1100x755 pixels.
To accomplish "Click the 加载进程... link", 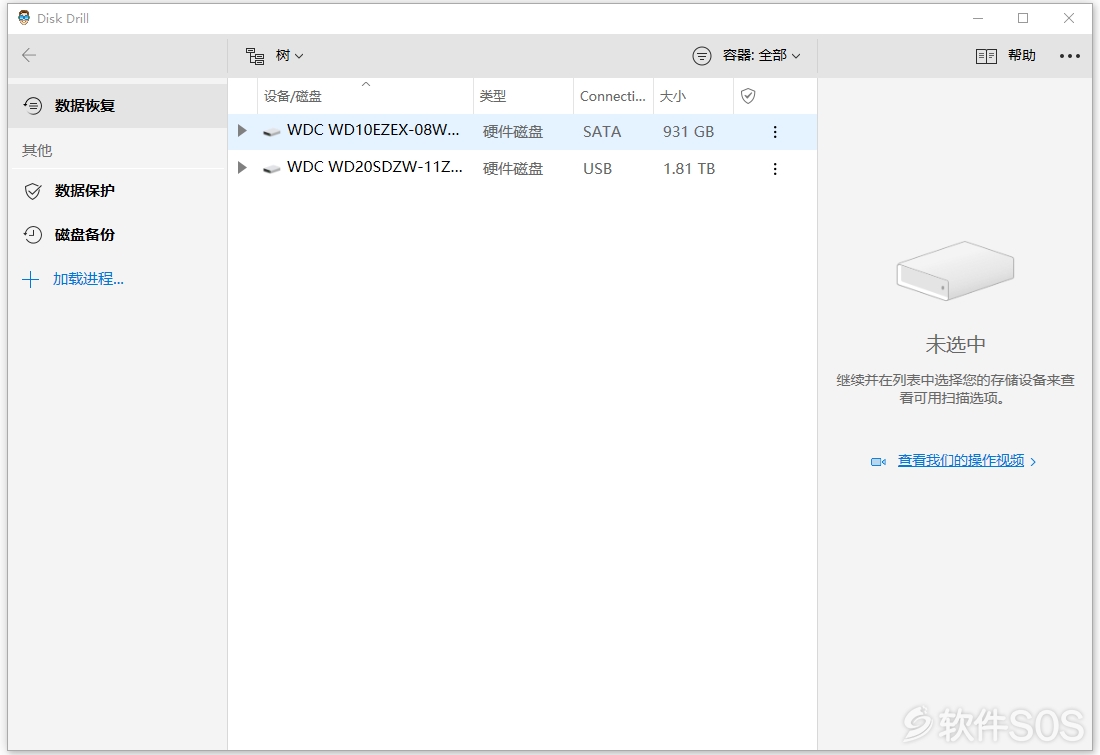I will [88, 279].
